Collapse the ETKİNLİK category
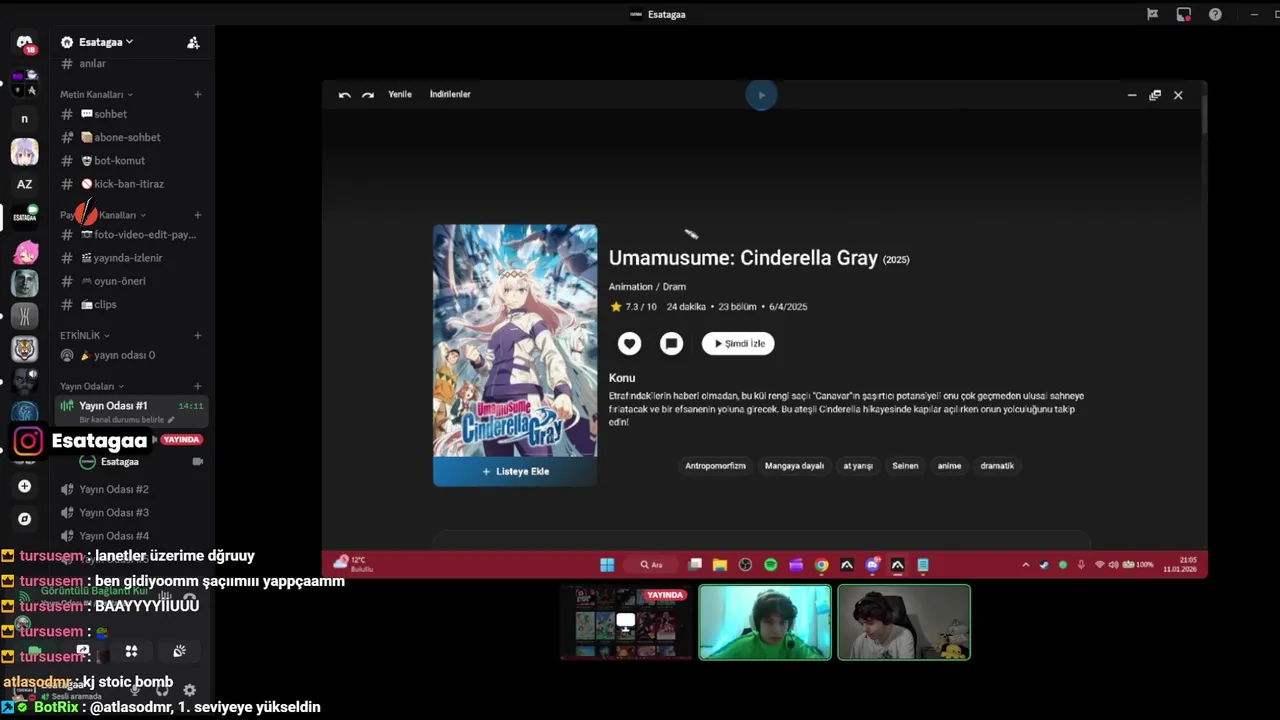This screenshot has height=720, width=1280. pos(85,335)
